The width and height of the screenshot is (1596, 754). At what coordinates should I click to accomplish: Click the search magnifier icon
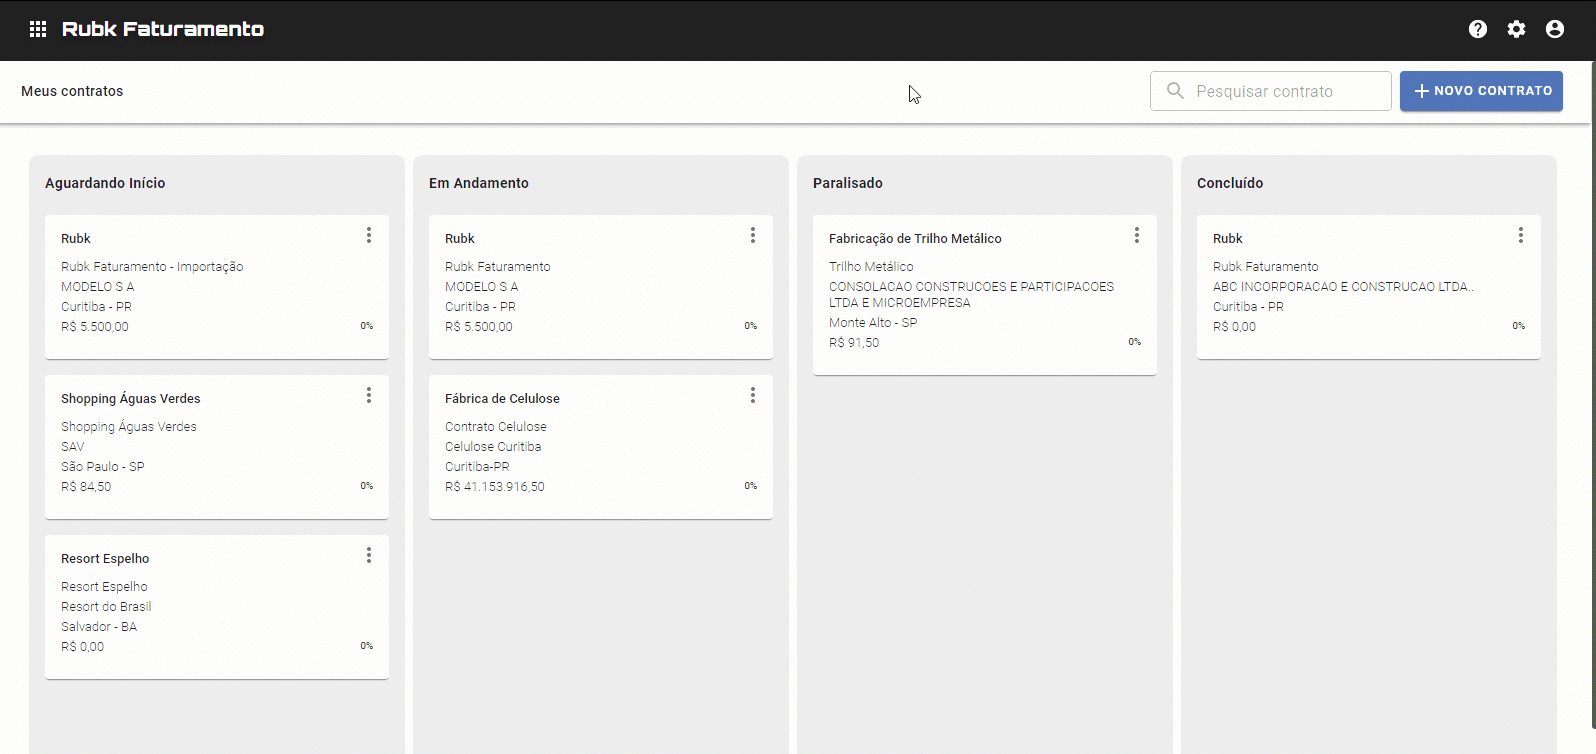[x=1175, y=91]
